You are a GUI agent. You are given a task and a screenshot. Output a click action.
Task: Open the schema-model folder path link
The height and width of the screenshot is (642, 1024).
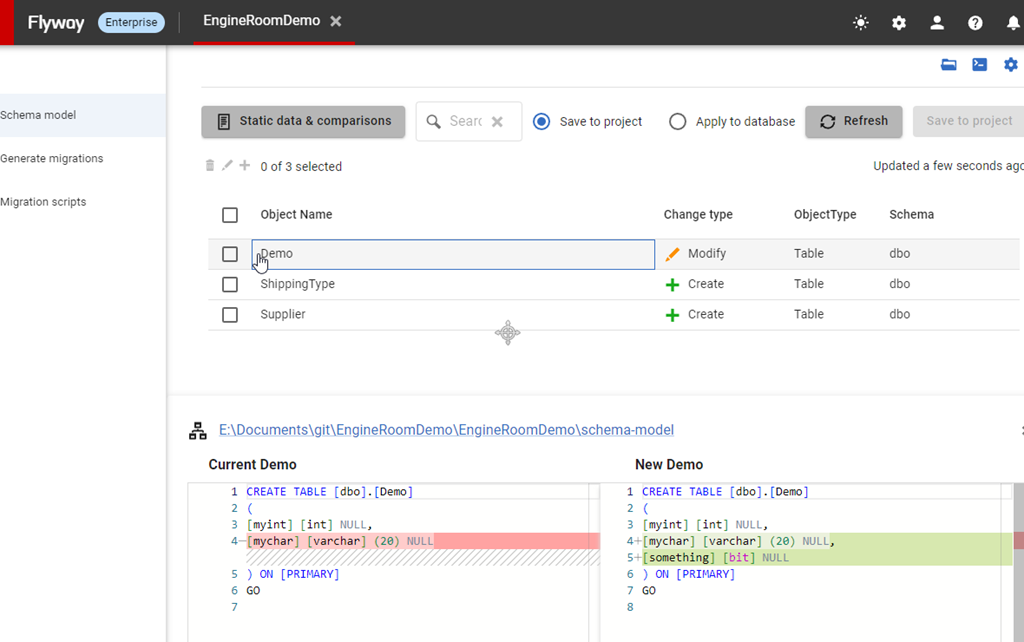point(446,430)
